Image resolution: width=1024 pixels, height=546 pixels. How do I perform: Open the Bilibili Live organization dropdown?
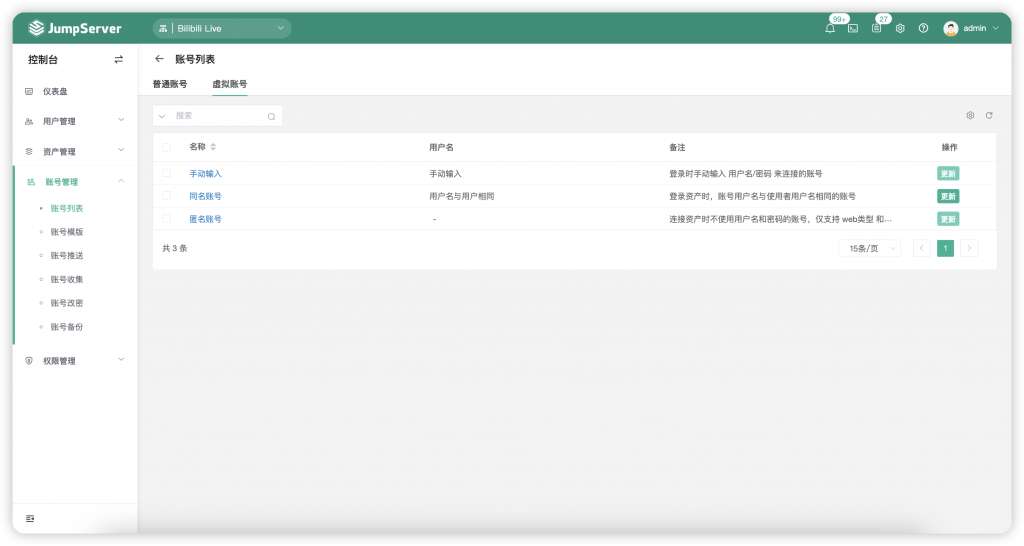click(222, 28)
